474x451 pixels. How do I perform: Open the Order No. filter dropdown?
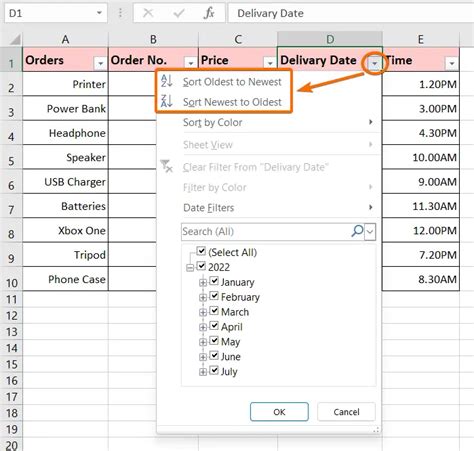coord(190,63)
